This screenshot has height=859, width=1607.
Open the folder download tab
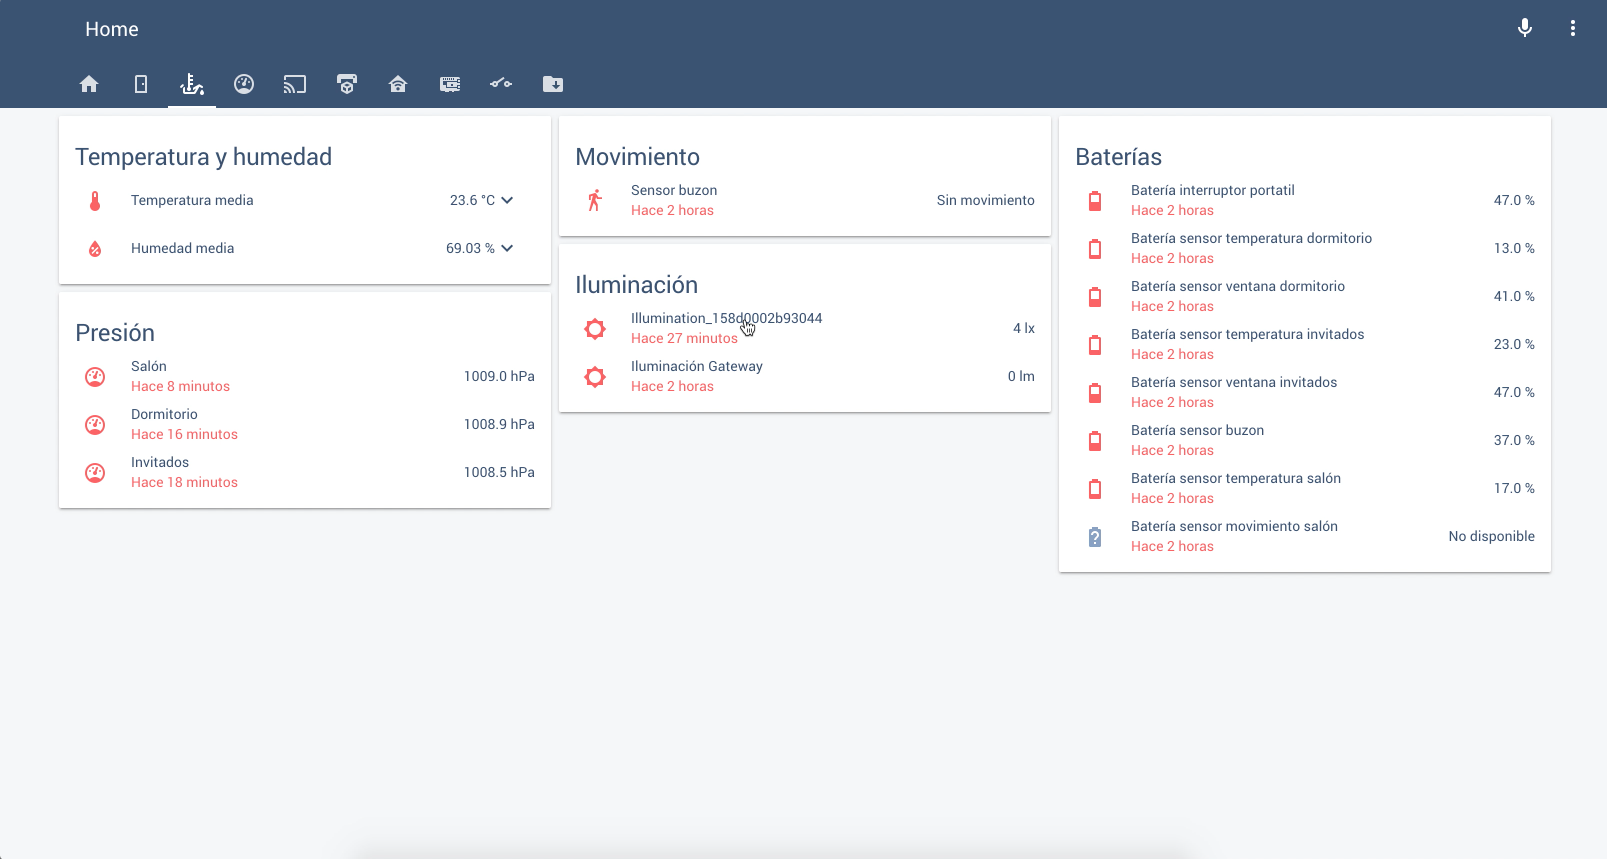[553, 84]
